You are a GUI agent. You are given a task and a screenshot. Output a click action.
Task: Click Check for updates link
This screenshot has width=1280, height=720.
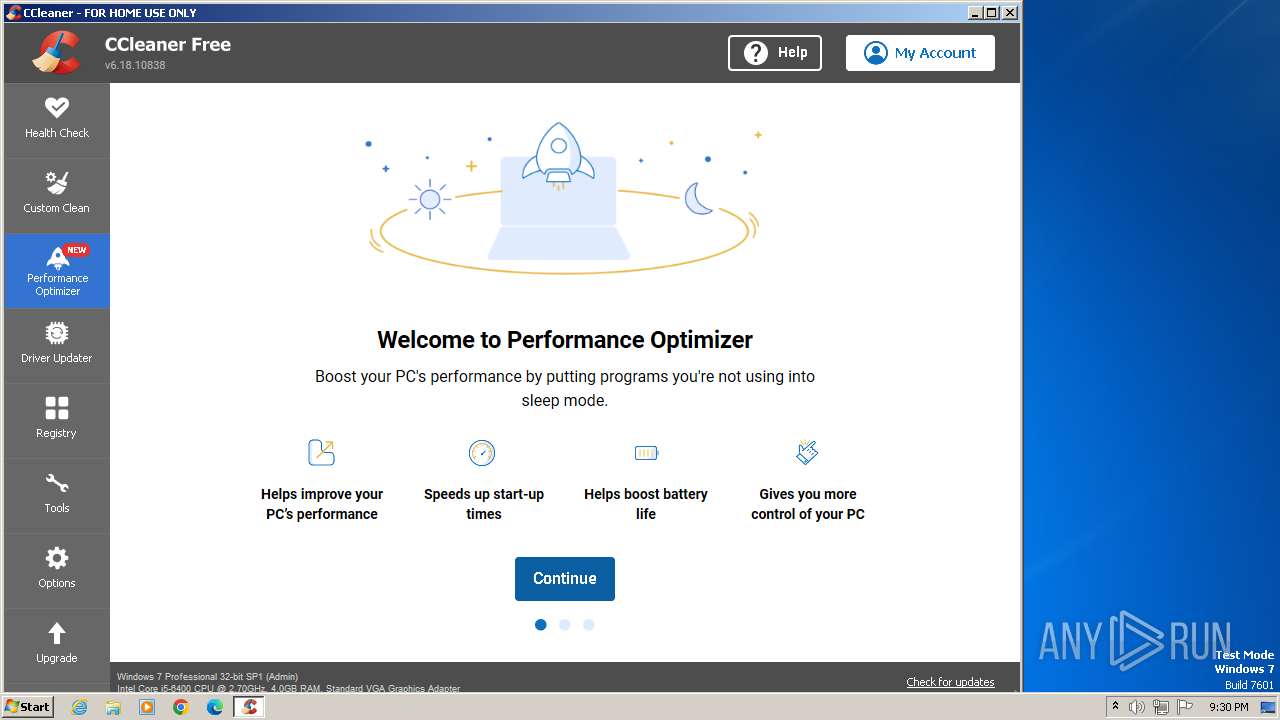950,682
